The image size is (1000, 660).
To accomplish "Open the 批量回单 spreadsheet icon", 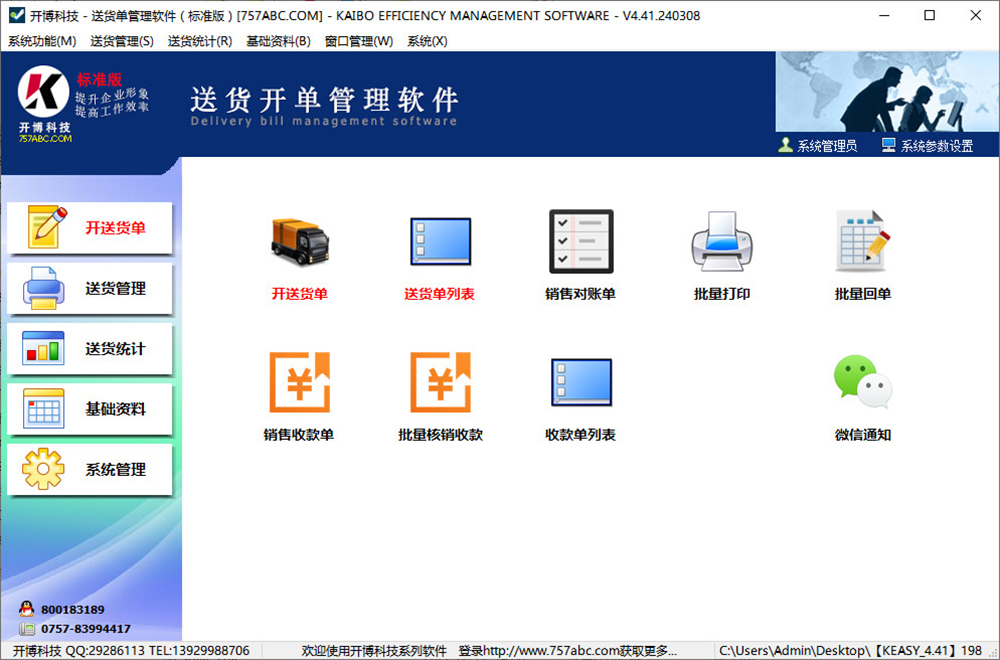I will [x=863, y=241].
